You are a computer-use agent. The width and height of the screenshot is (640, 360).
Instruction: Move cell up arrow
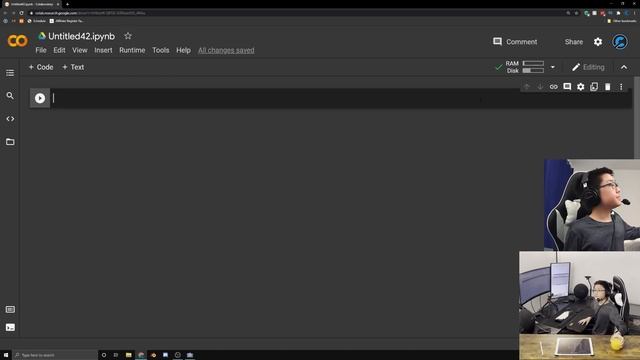coord(527,87)
